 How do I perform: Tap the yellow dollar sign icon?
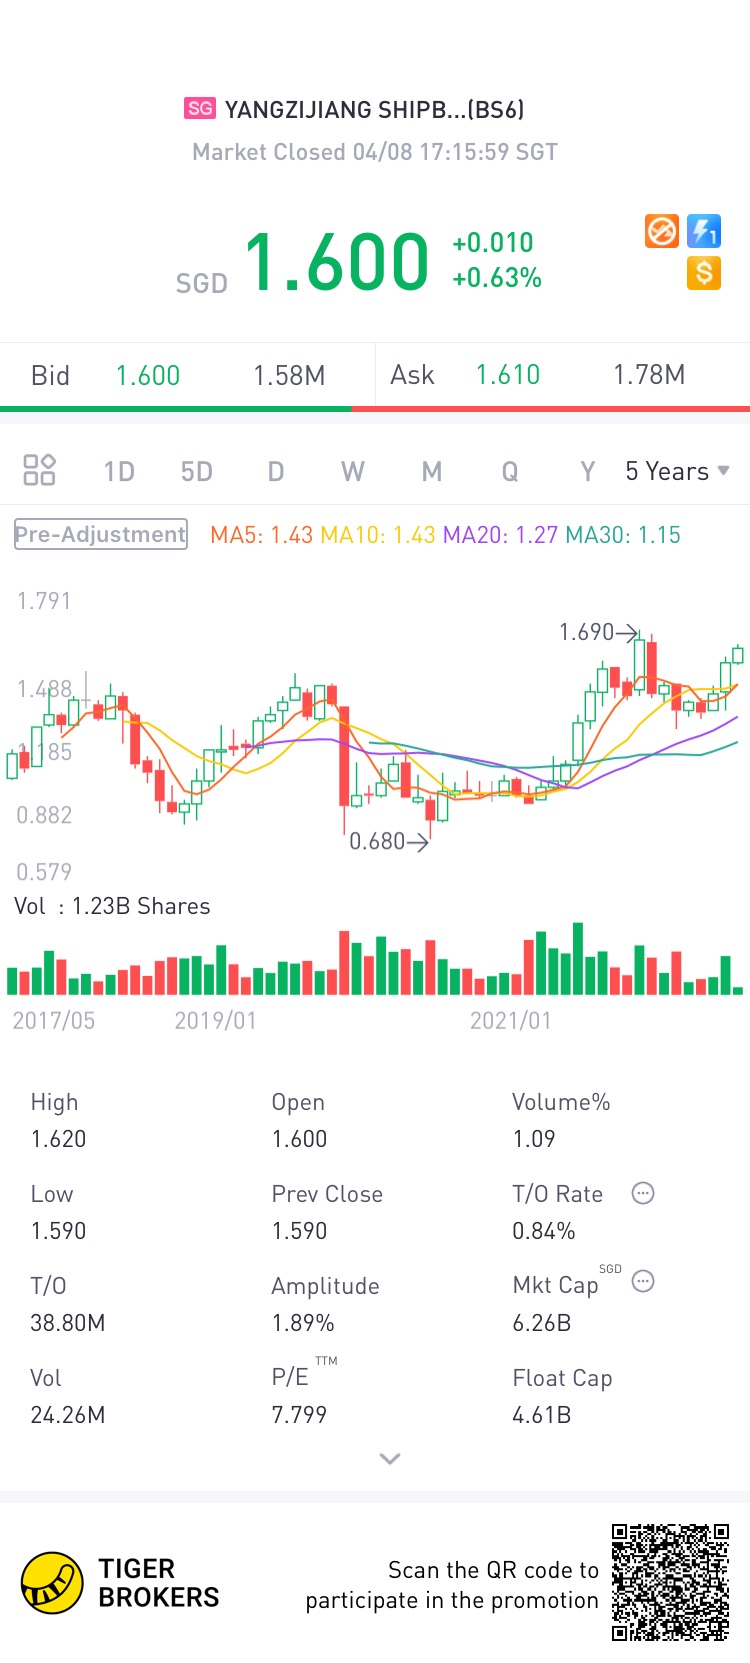click(704, 273)
